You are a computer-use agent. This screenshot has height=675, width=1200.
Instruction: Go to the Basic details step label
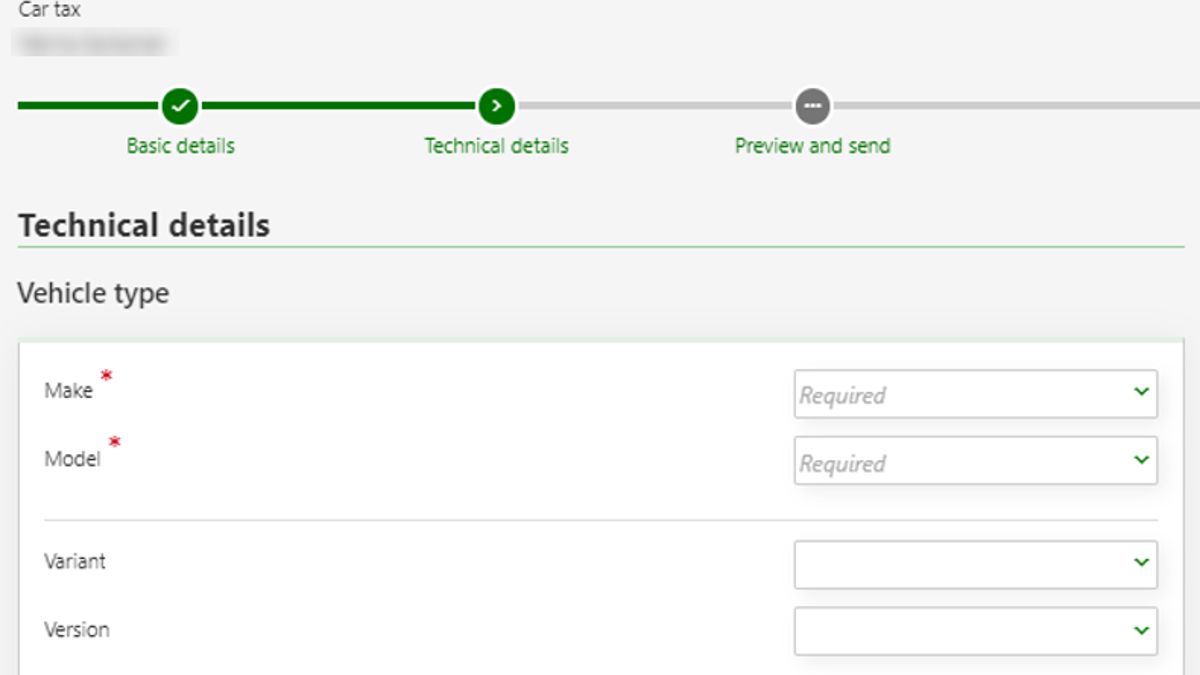pyautogui.click(x=180, y=146)
